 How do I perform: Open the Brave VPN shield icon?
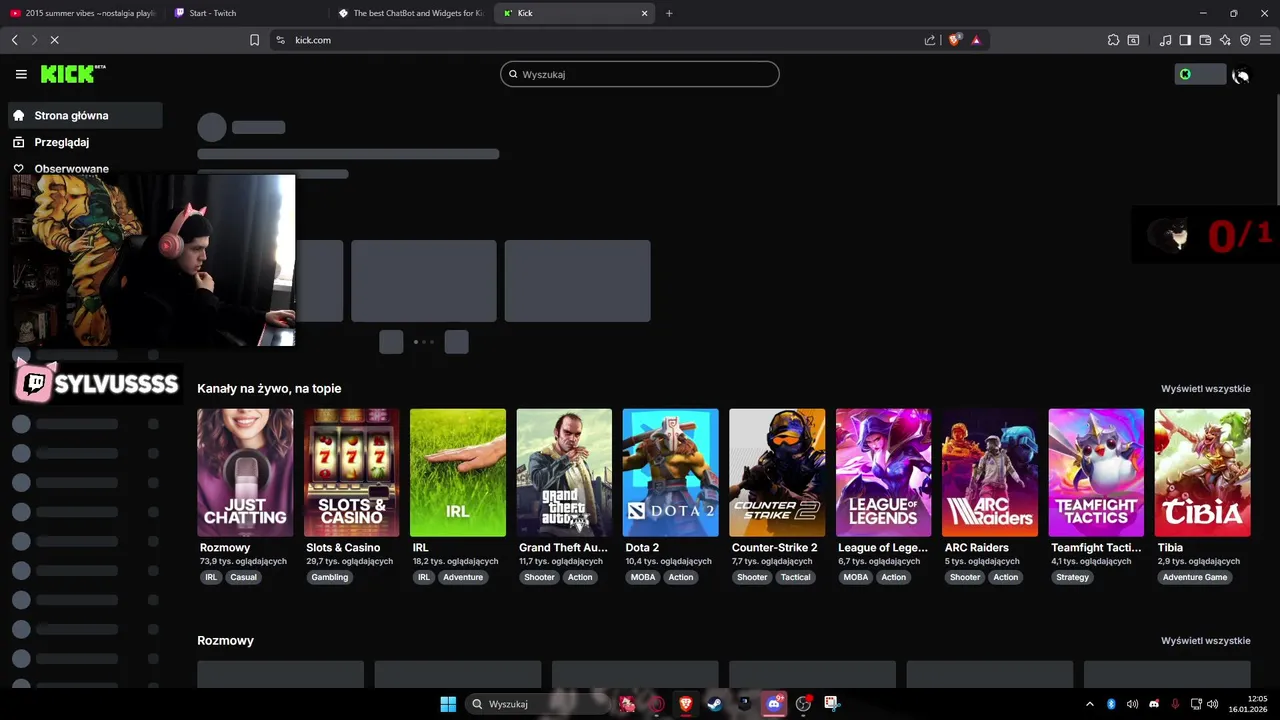pos(1245,40)
